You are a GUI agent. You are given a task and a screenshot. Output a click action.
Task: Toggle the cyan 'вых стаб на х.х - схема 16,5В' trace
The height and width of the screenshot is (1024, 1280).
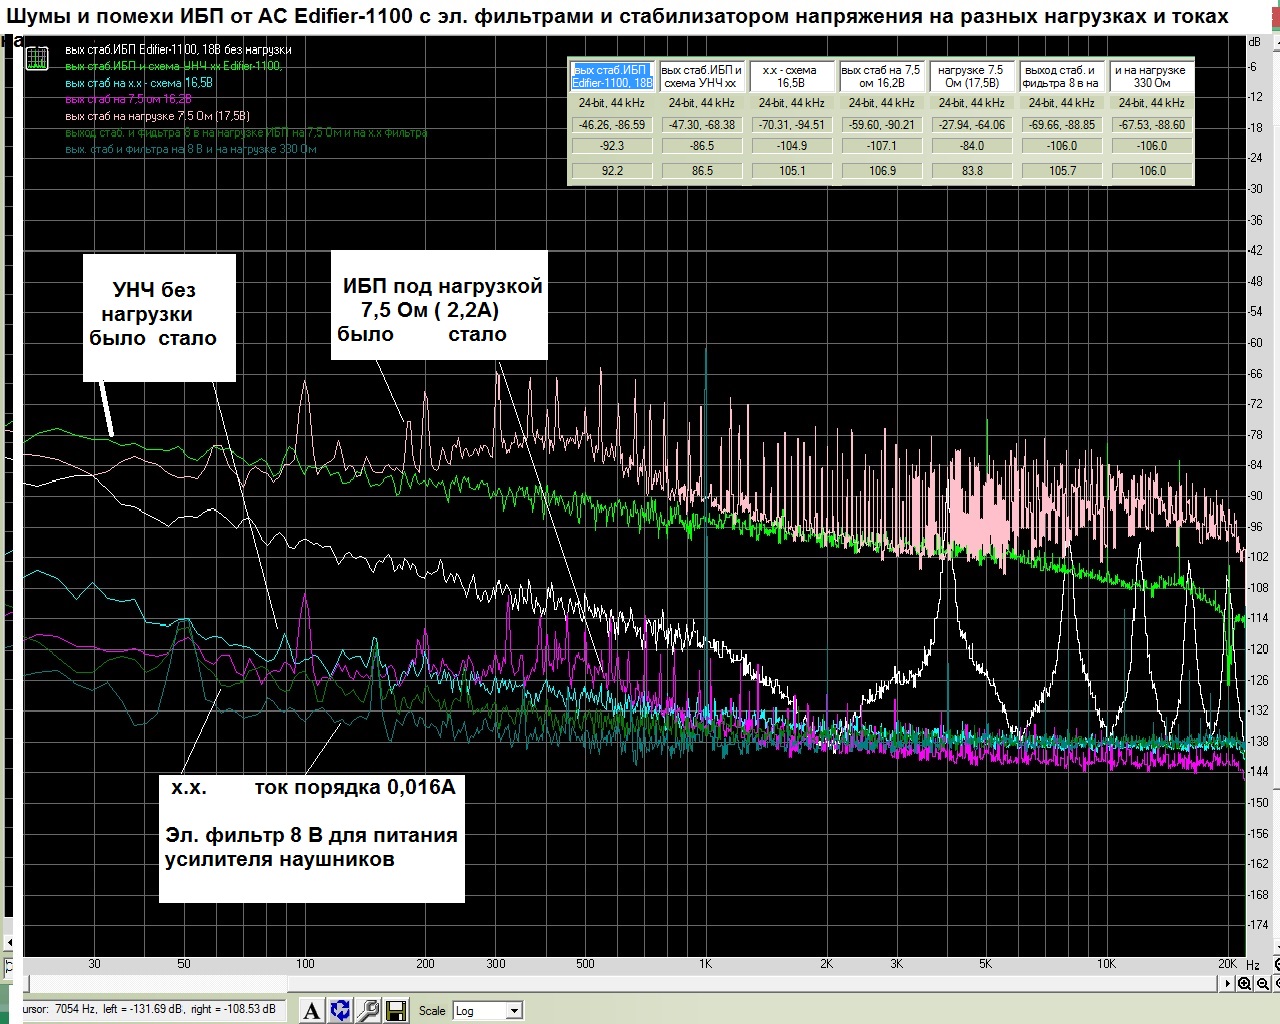tap(139, 83)
